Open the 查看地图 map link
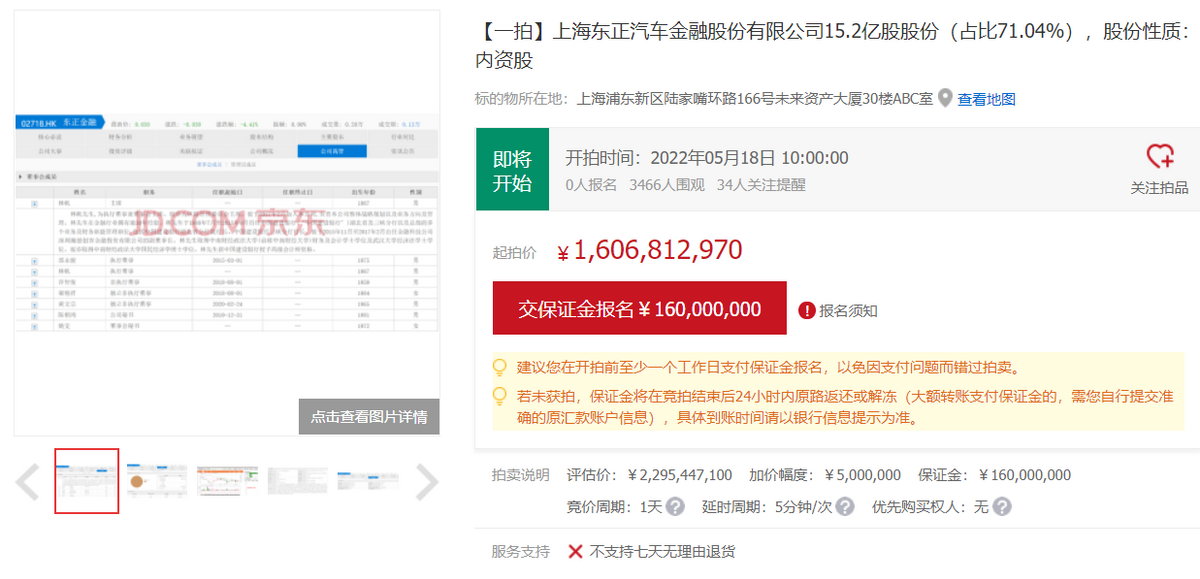 (986, 99)
